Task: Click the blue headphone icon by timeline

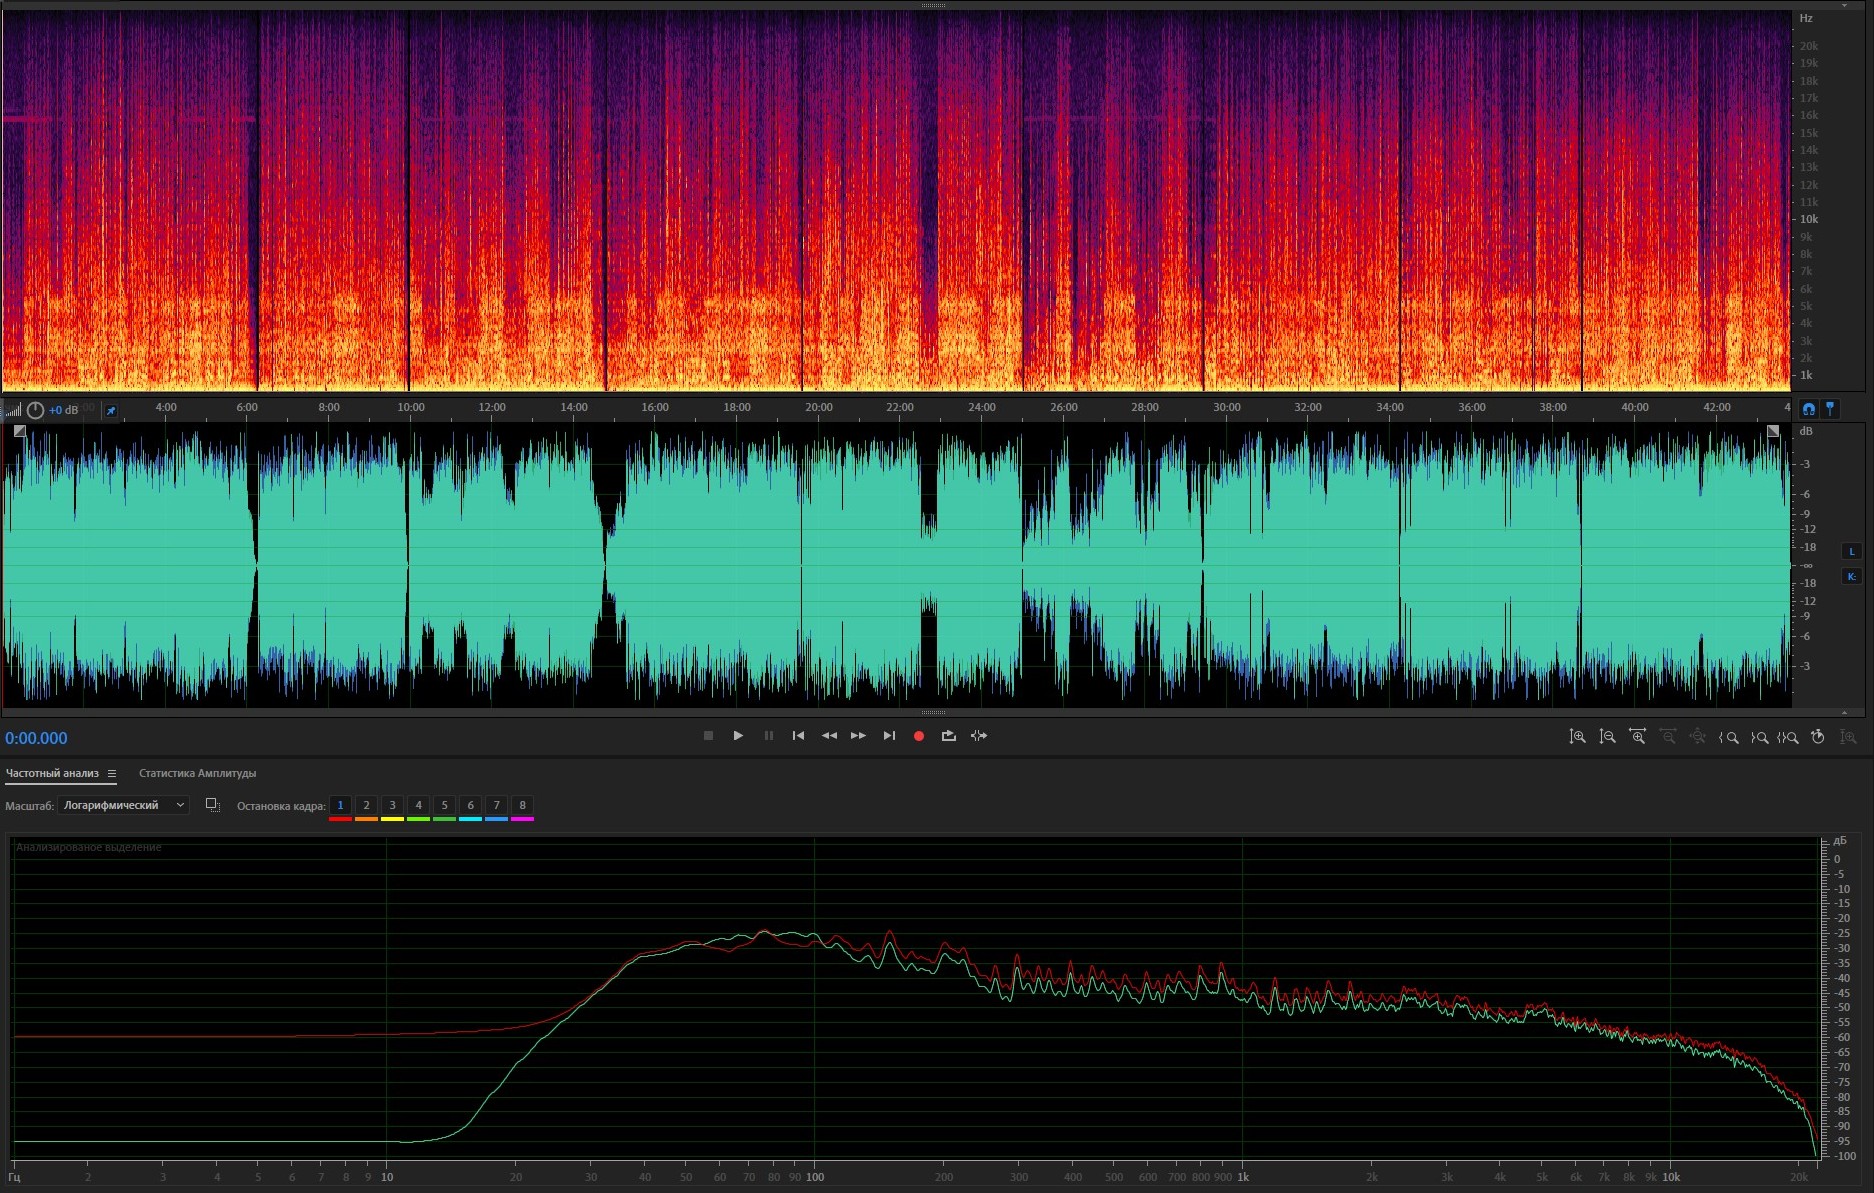Action: tap(1808, 409)
